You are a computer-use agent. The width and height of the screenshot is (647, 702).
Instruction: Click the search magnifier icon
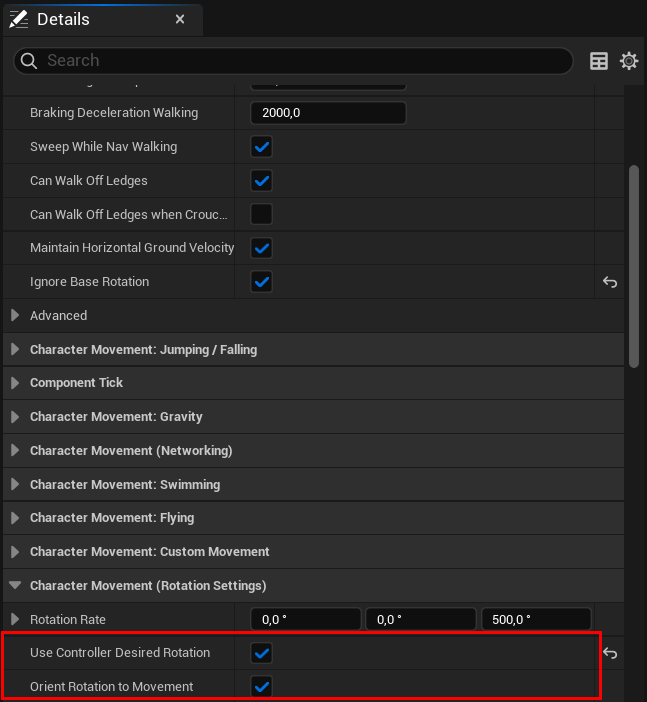tap(29, 60)
